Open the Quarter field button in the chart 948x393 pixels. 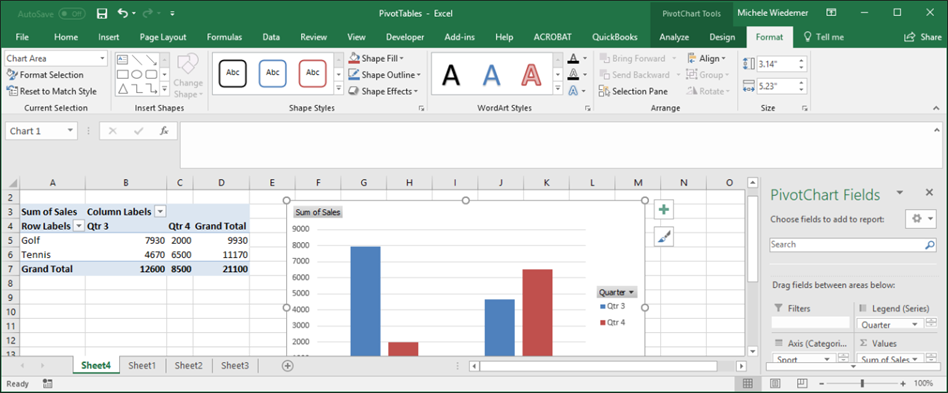(617, 292)
